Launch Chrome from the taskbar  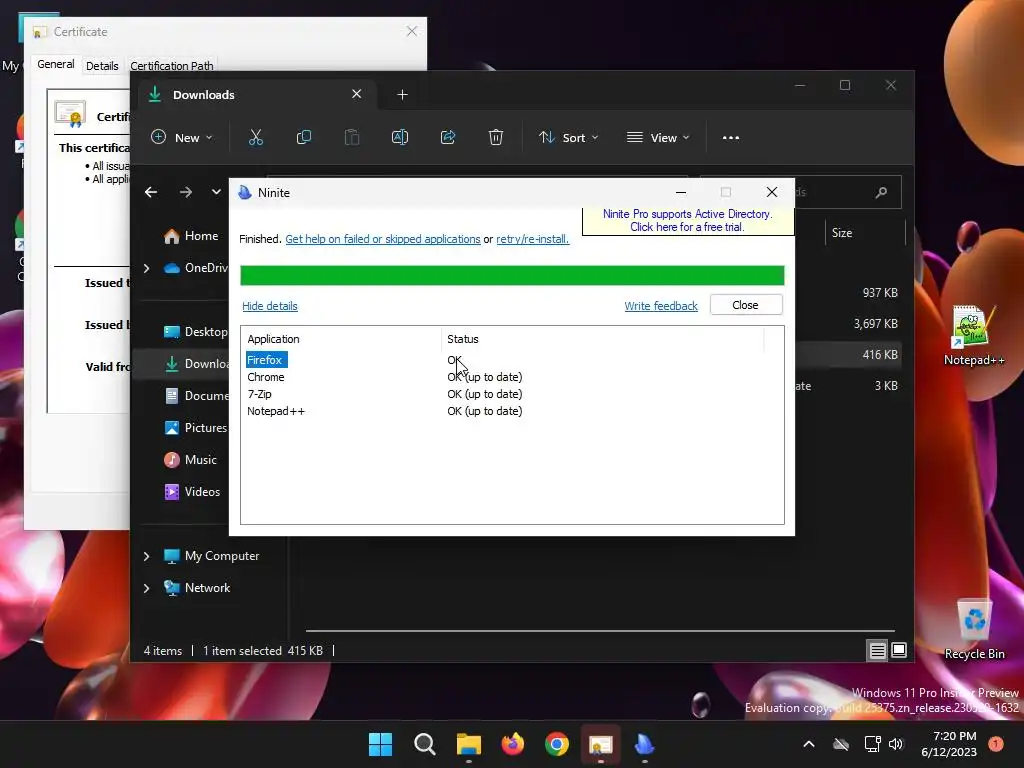click(557, 744)
